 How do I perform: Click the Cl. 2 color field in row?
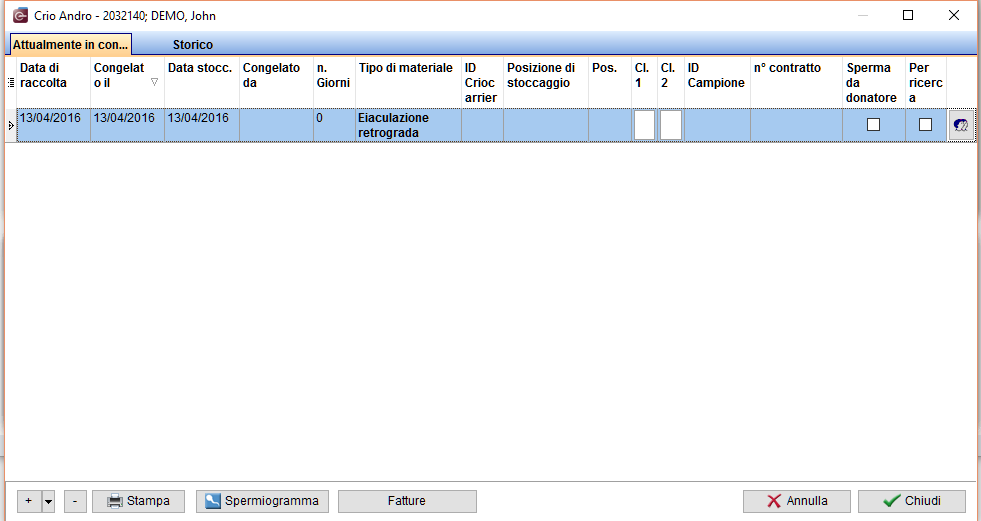pyautogui.click(x=671, y=125)
